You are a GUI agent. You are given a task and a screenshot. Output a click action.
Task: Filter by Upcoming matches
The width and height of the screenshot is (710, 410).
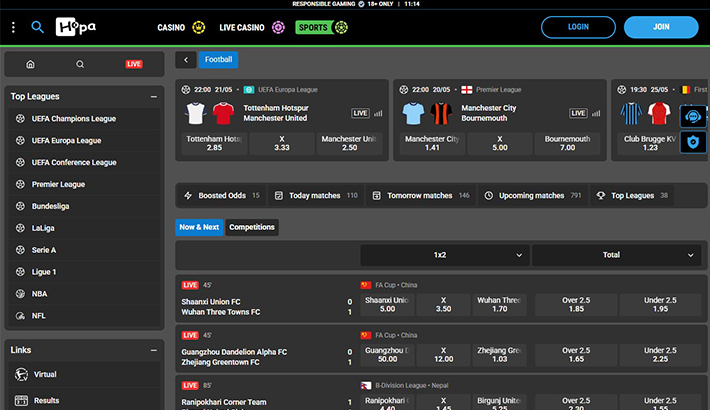[x=533, y=196]
